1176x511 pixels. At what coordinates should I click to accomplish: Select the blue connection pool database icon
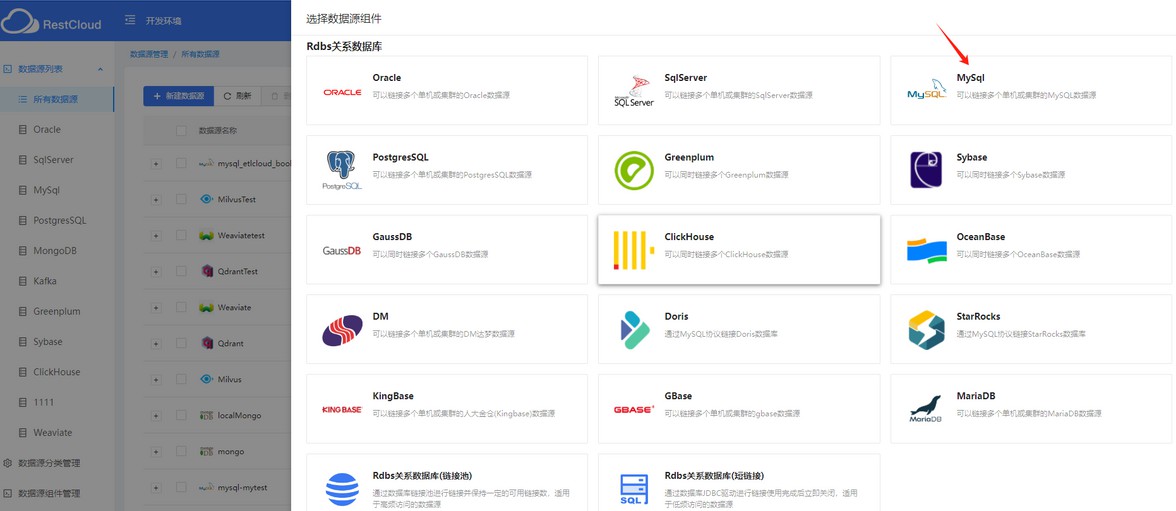(342, 489)
